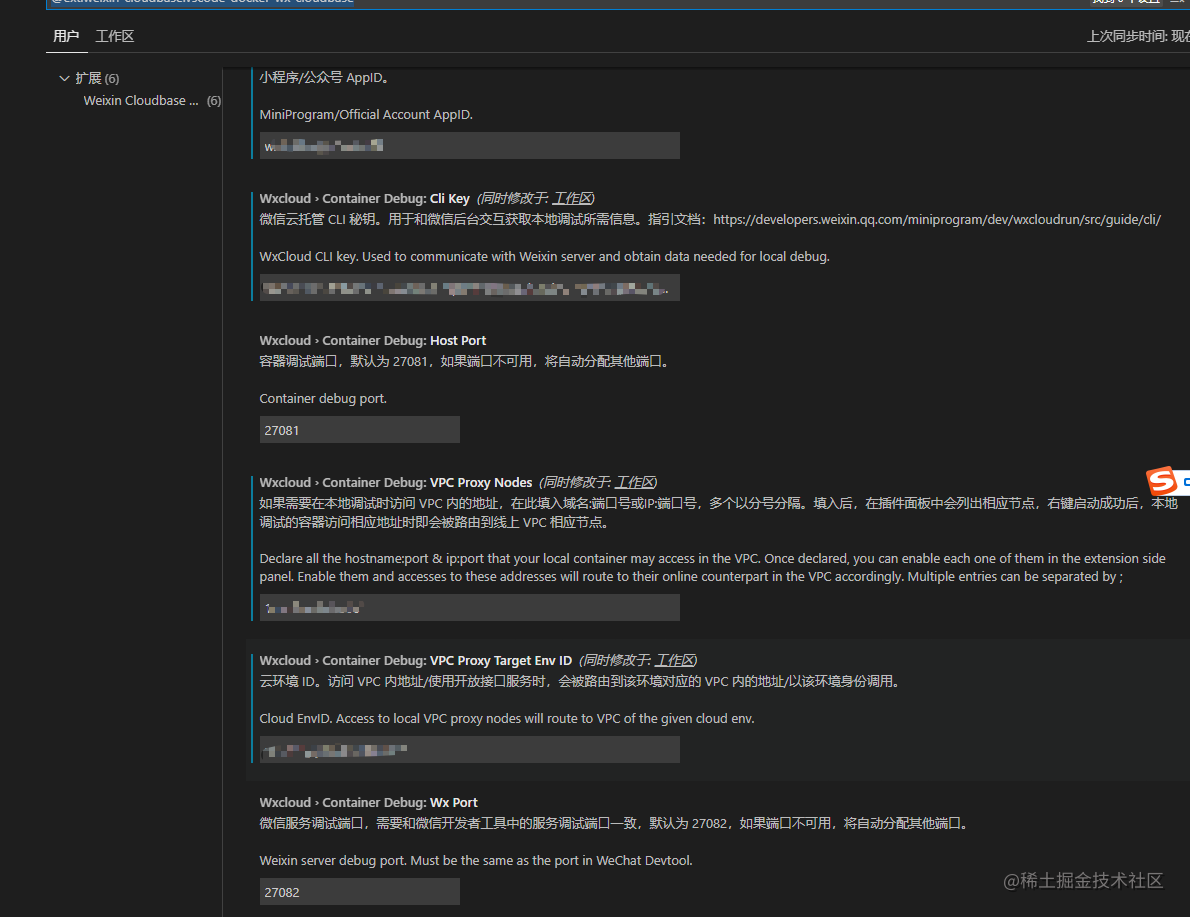Click the 'Container debug port.' description text
The width and height of the screenshot is (1190, 917).
(x=323, y=399)
